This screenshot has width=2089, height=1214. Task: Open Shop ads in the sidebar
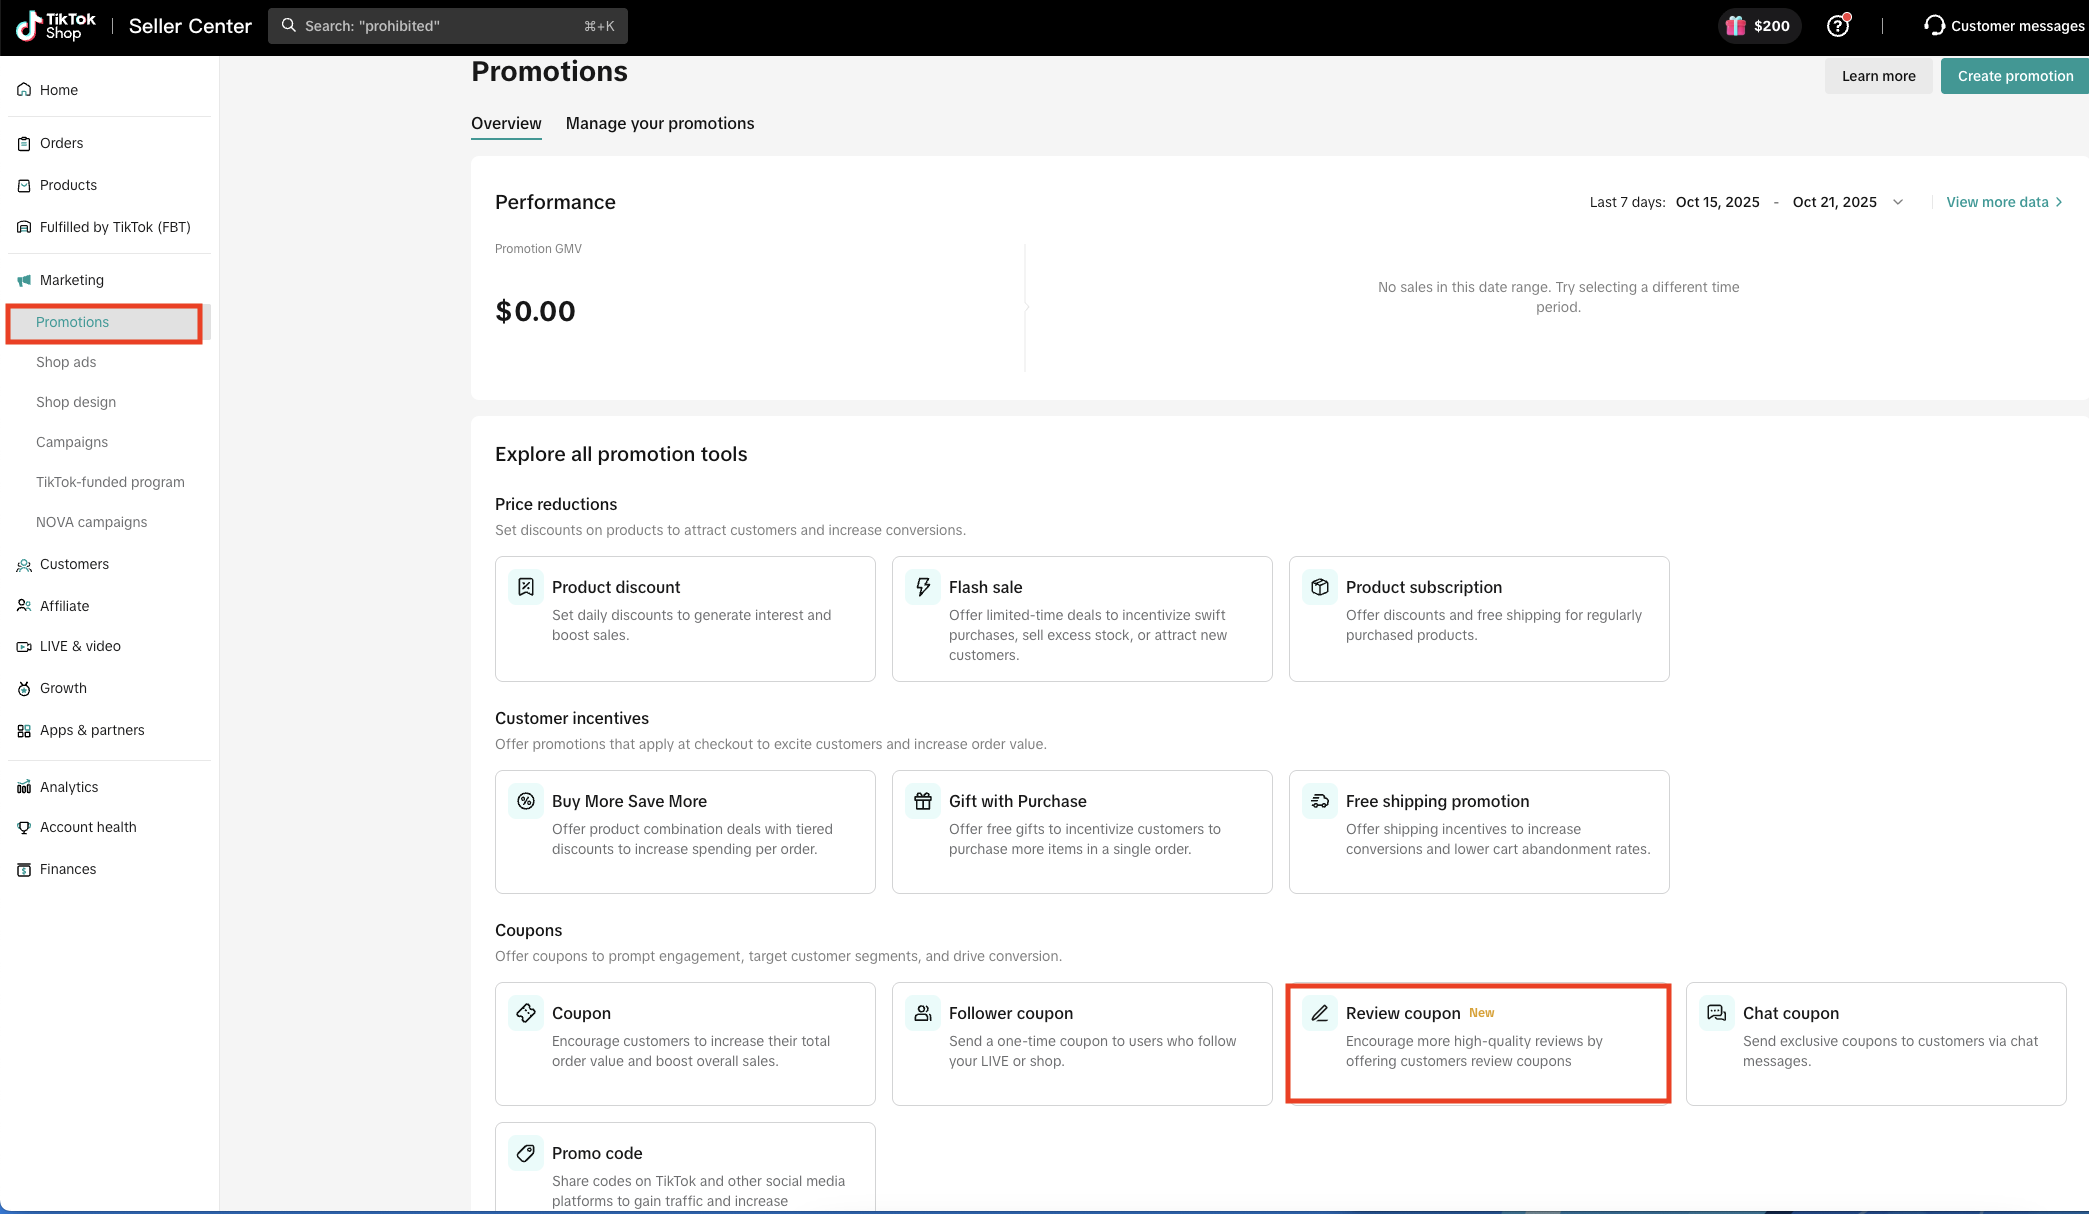66,362
